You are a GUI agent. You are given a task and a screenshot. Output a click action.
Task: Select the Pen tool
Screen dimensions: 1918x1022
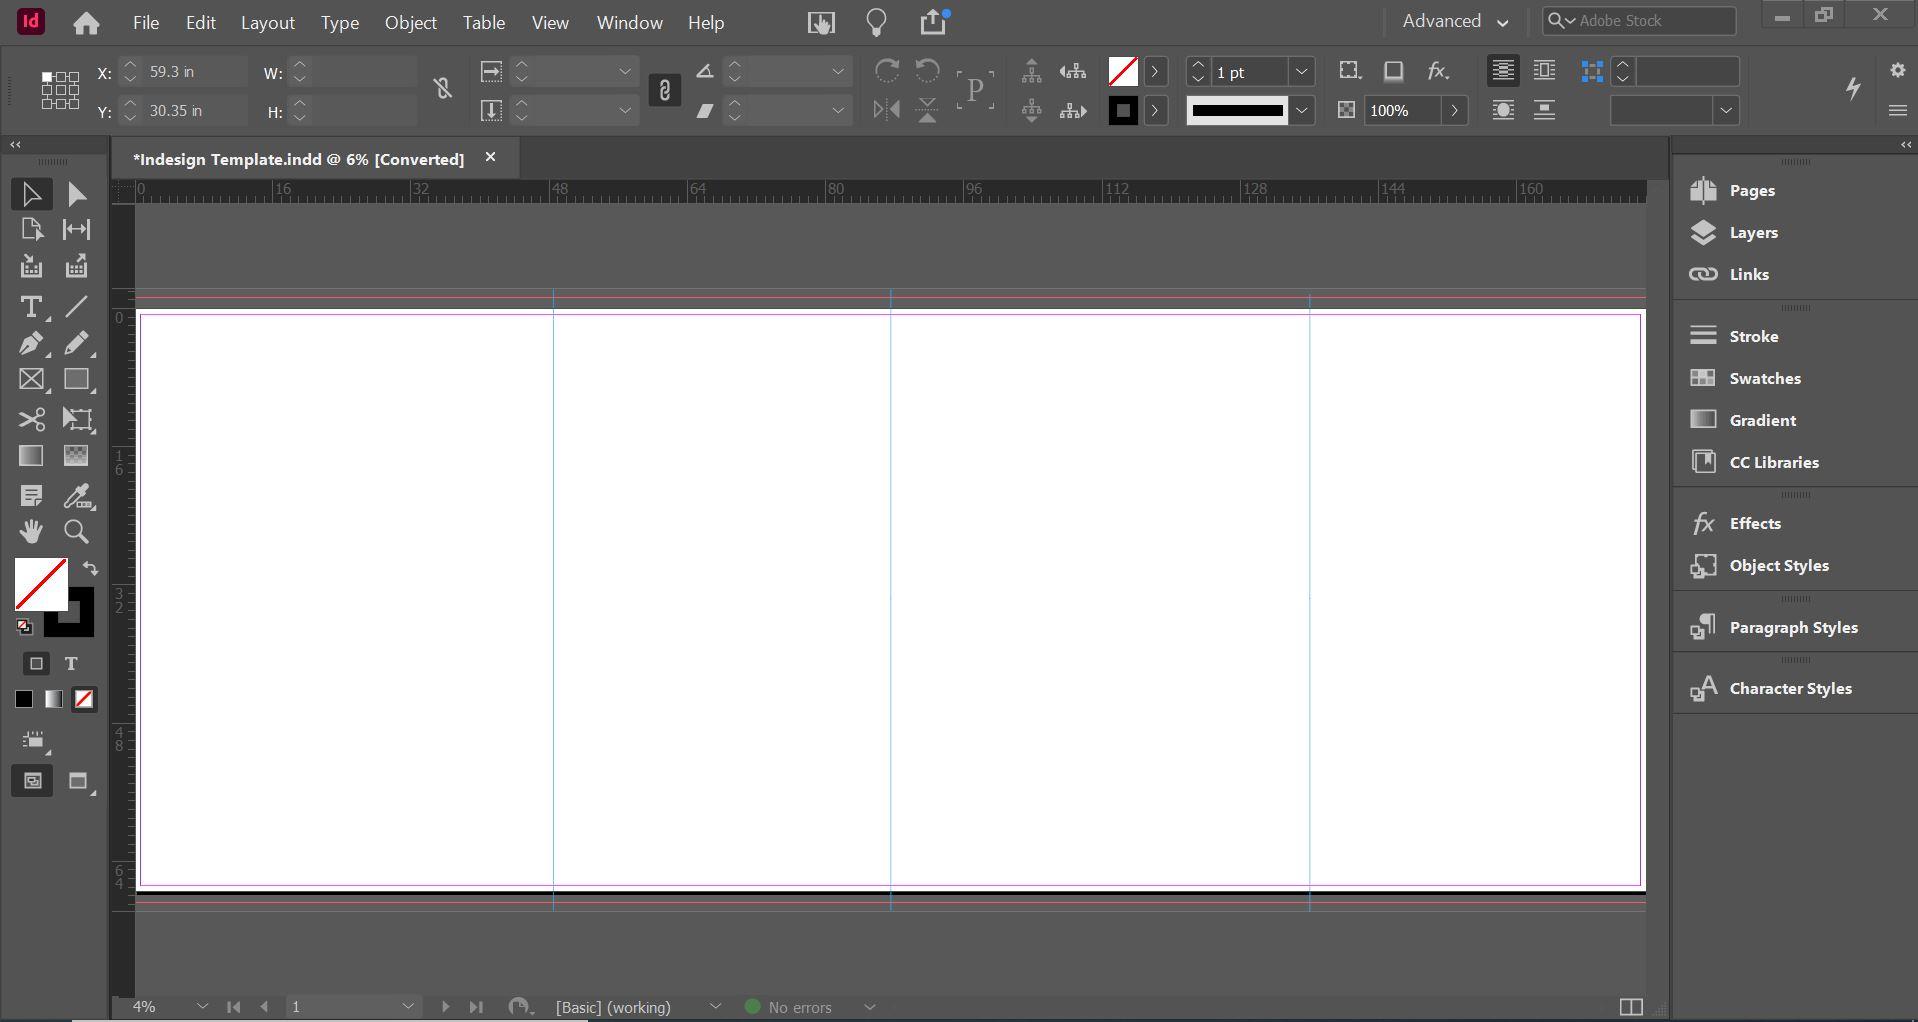tap(31, 344)
